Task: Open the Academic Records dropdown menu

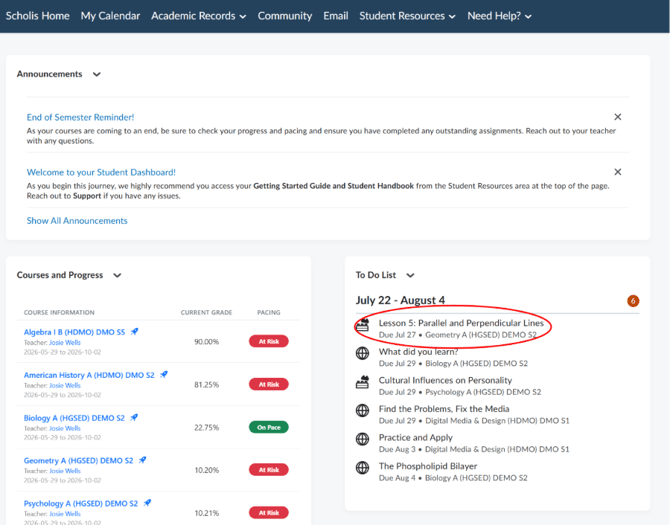Action: (x=198, y=16)
